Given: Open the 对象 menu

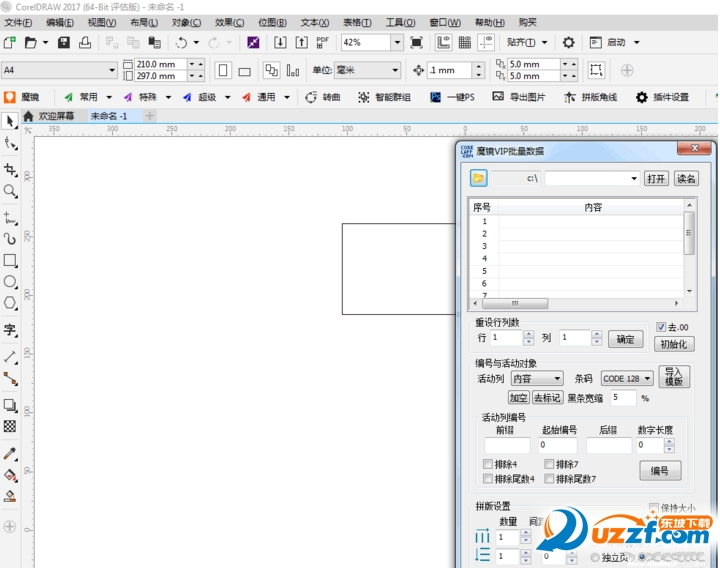Looking at the screenshot, I should 186,22.
